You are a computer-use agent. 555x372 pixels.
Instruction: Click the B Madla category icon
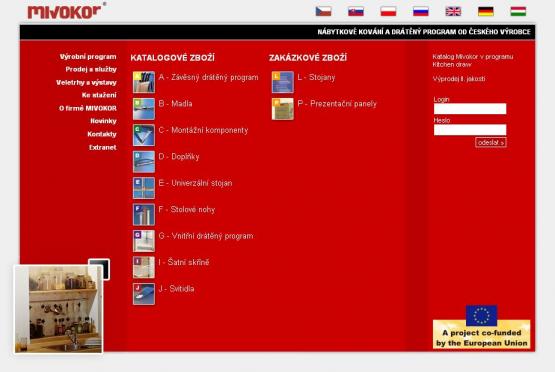point(144,109)
